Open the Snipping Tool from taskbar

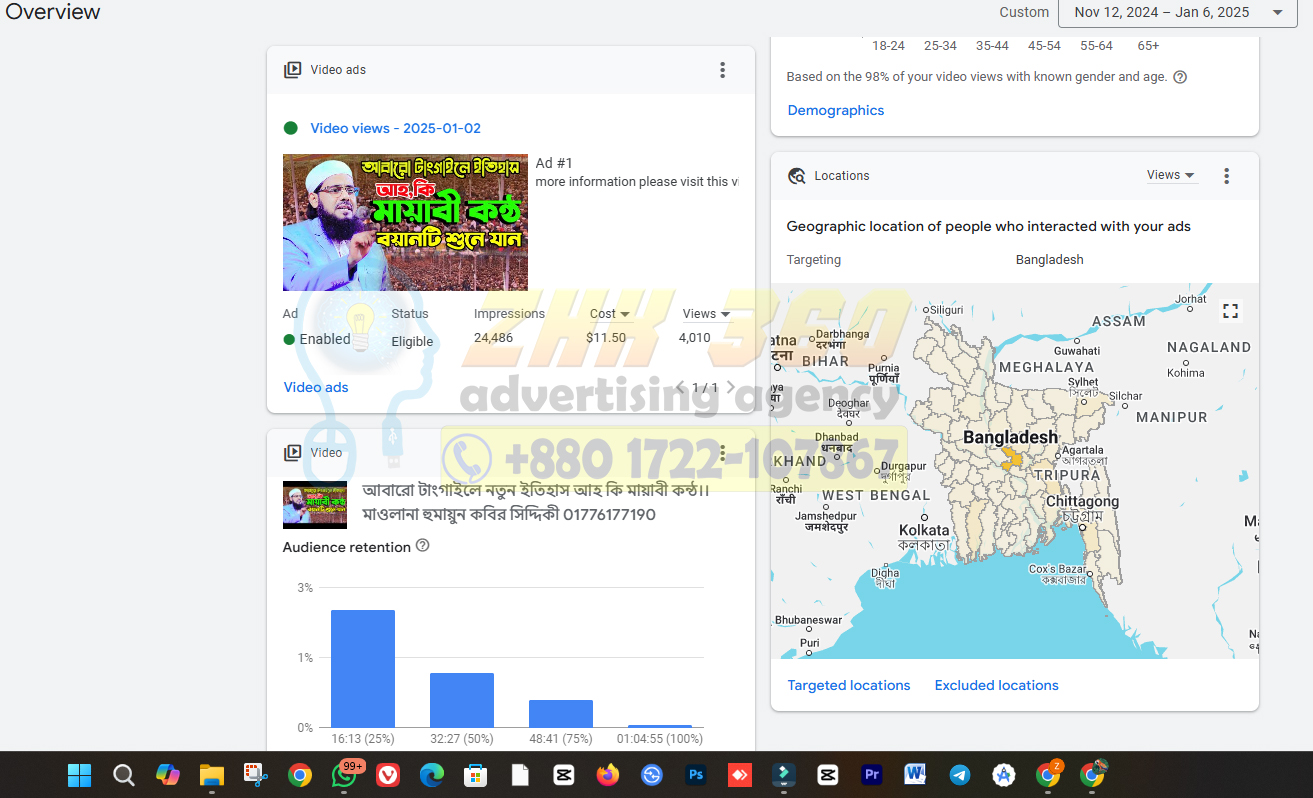[x=255, y=775]
